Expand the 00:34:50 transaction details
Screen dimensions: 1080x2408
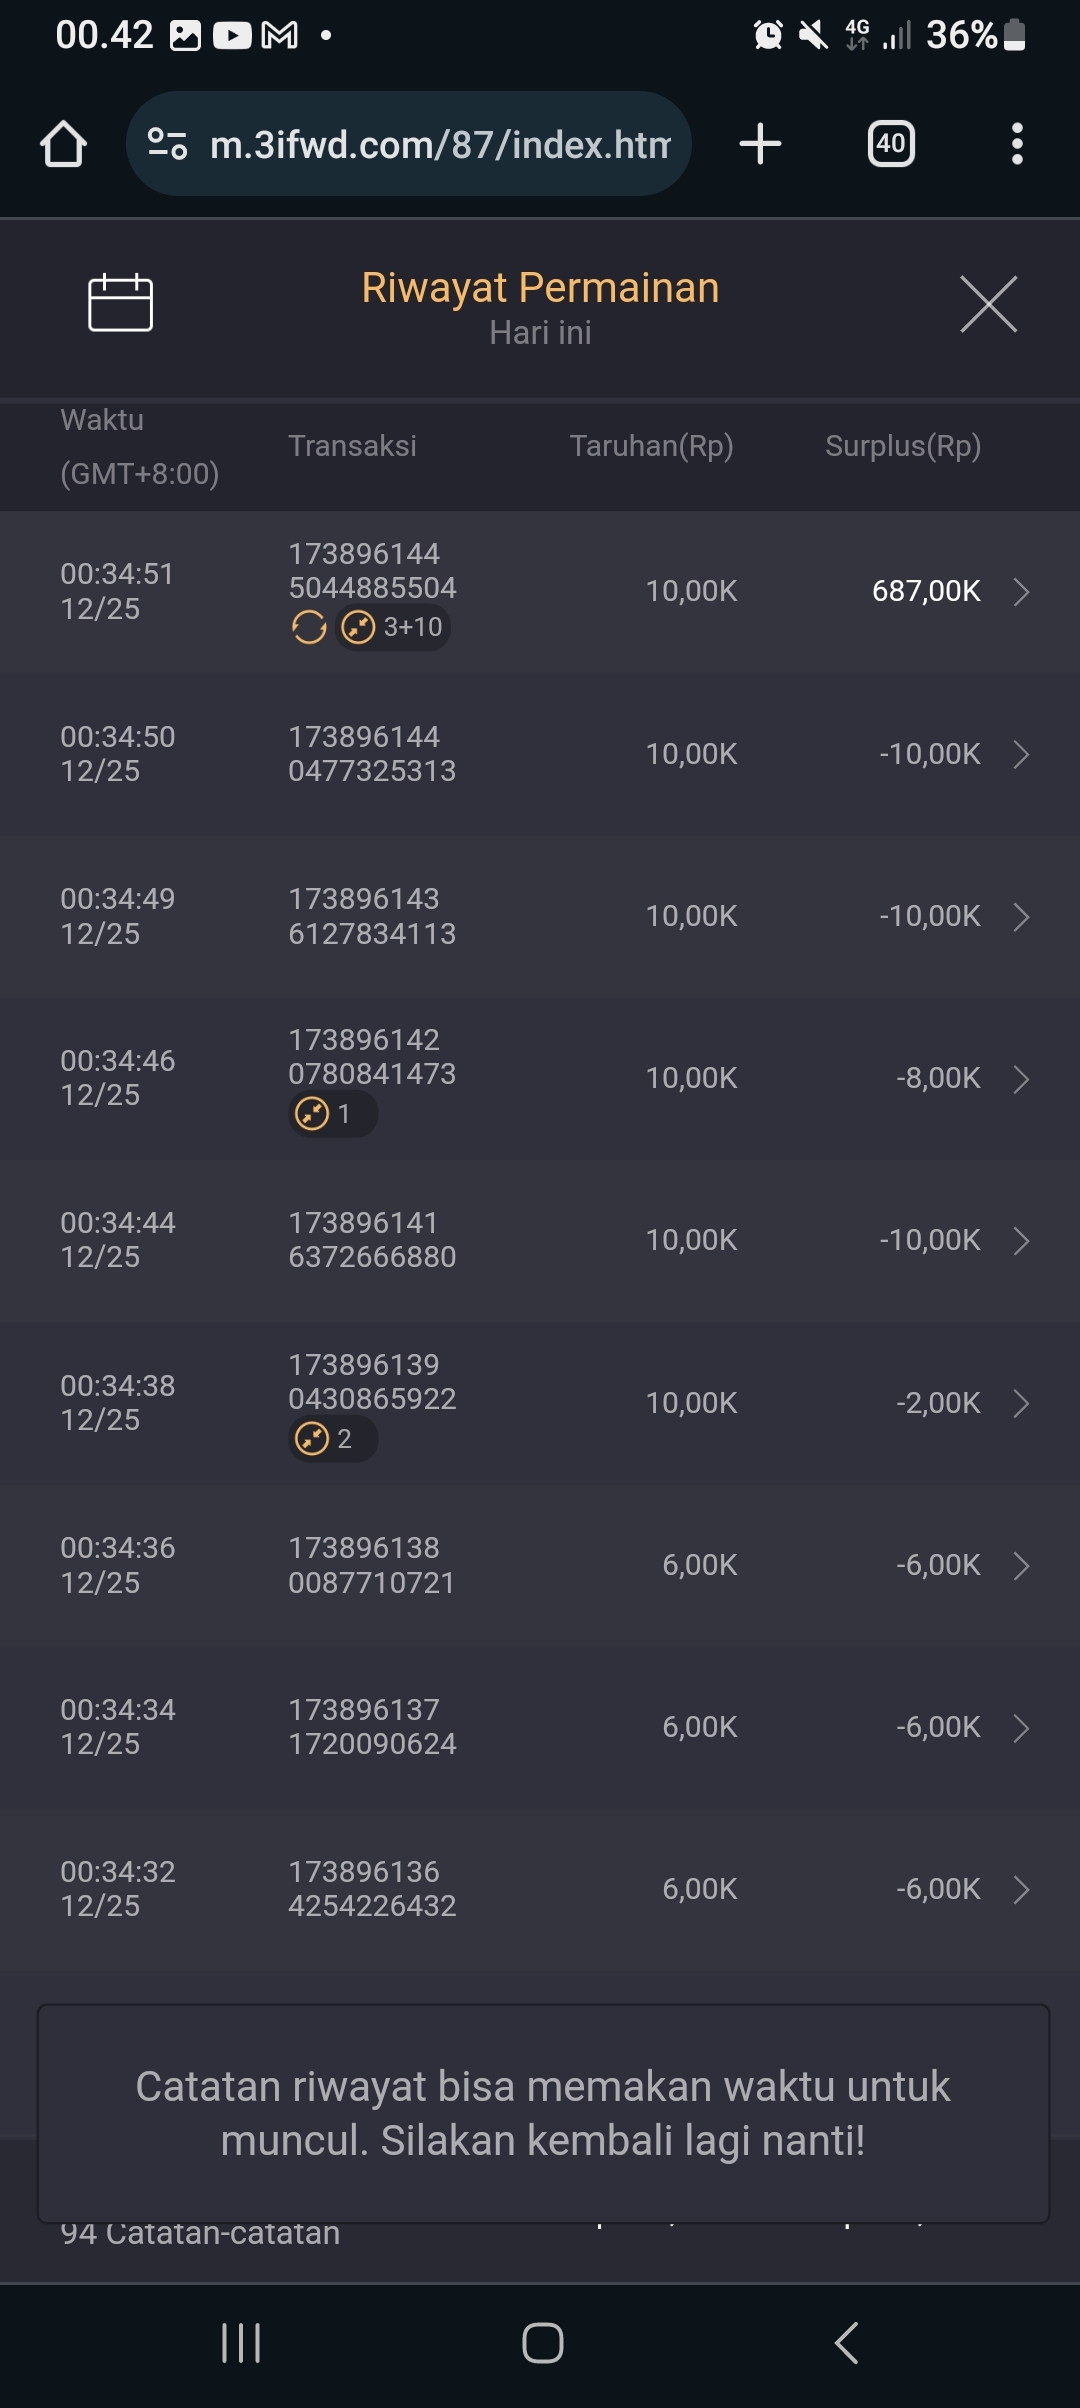click(1021, 754)
